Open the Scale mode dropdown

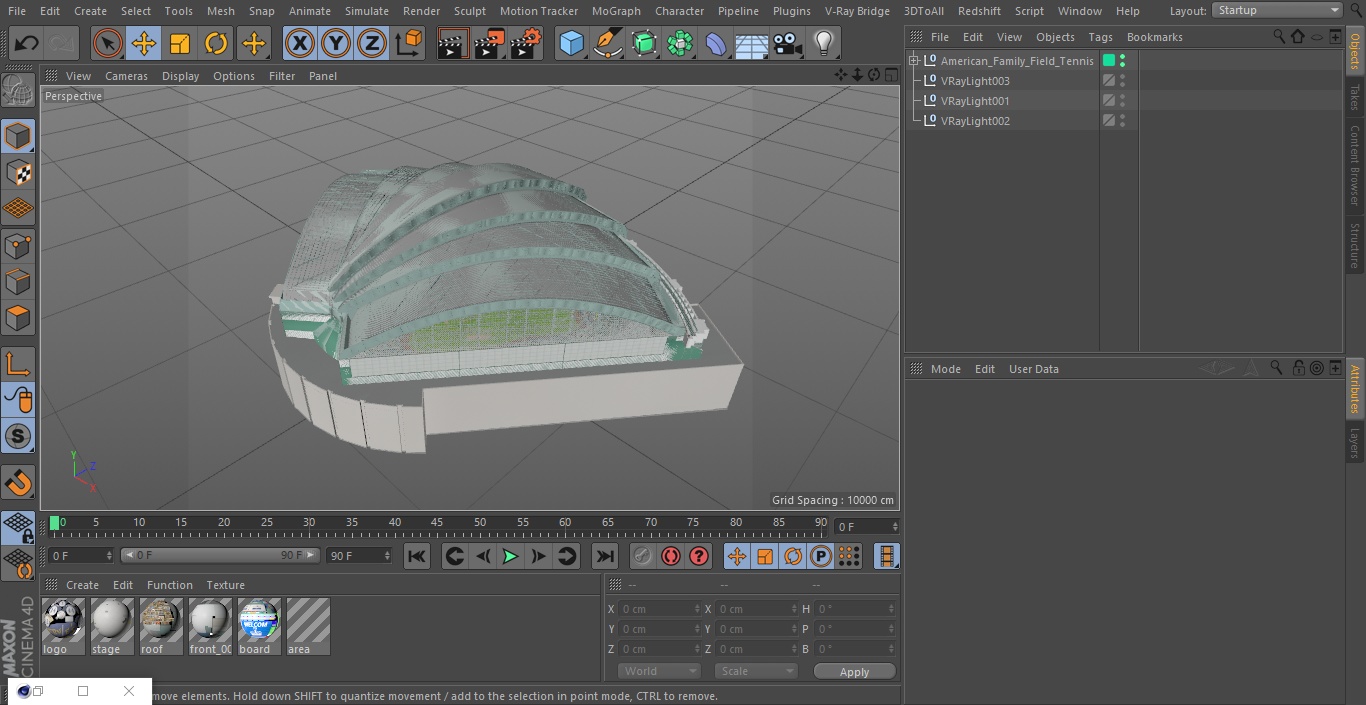(x=756, y=671)
